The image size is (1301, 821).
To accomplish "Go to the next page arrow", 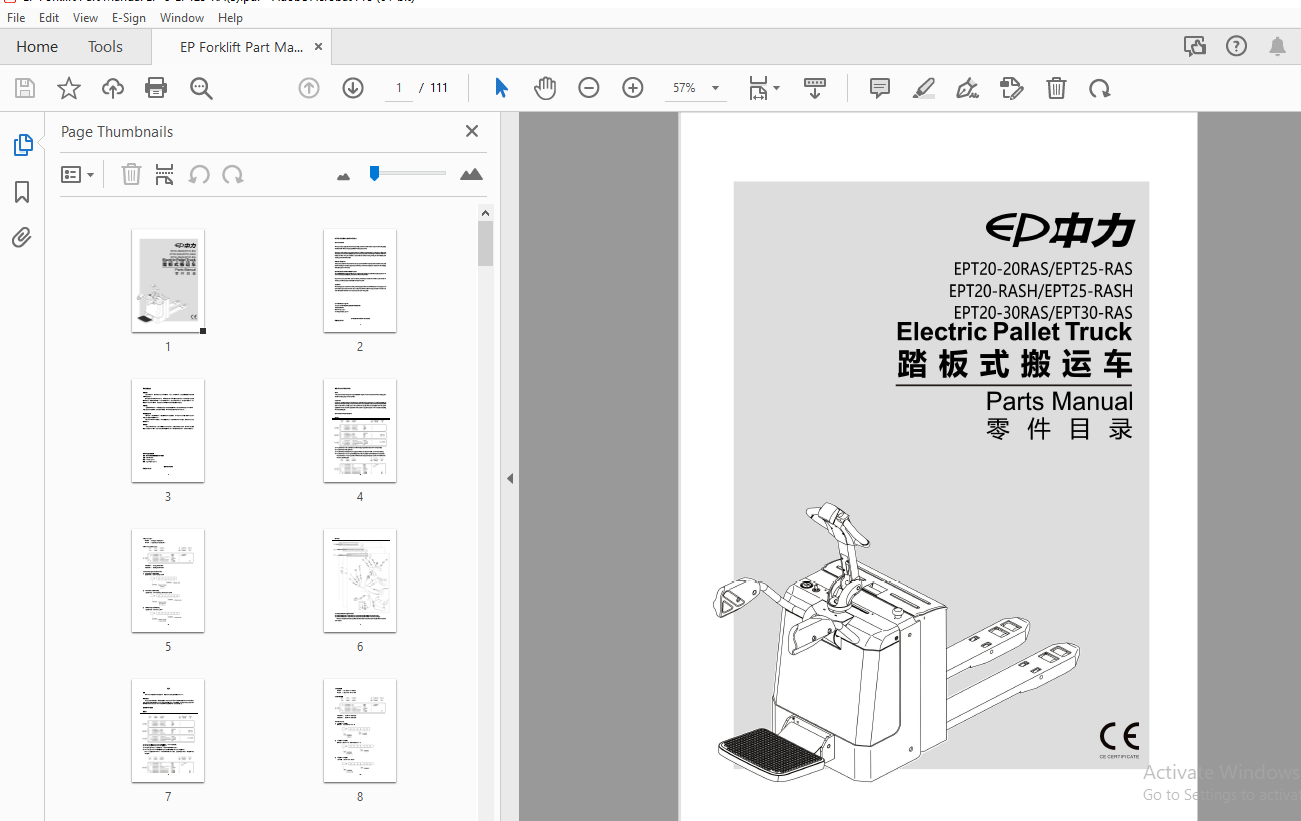I will click(352, 88).
